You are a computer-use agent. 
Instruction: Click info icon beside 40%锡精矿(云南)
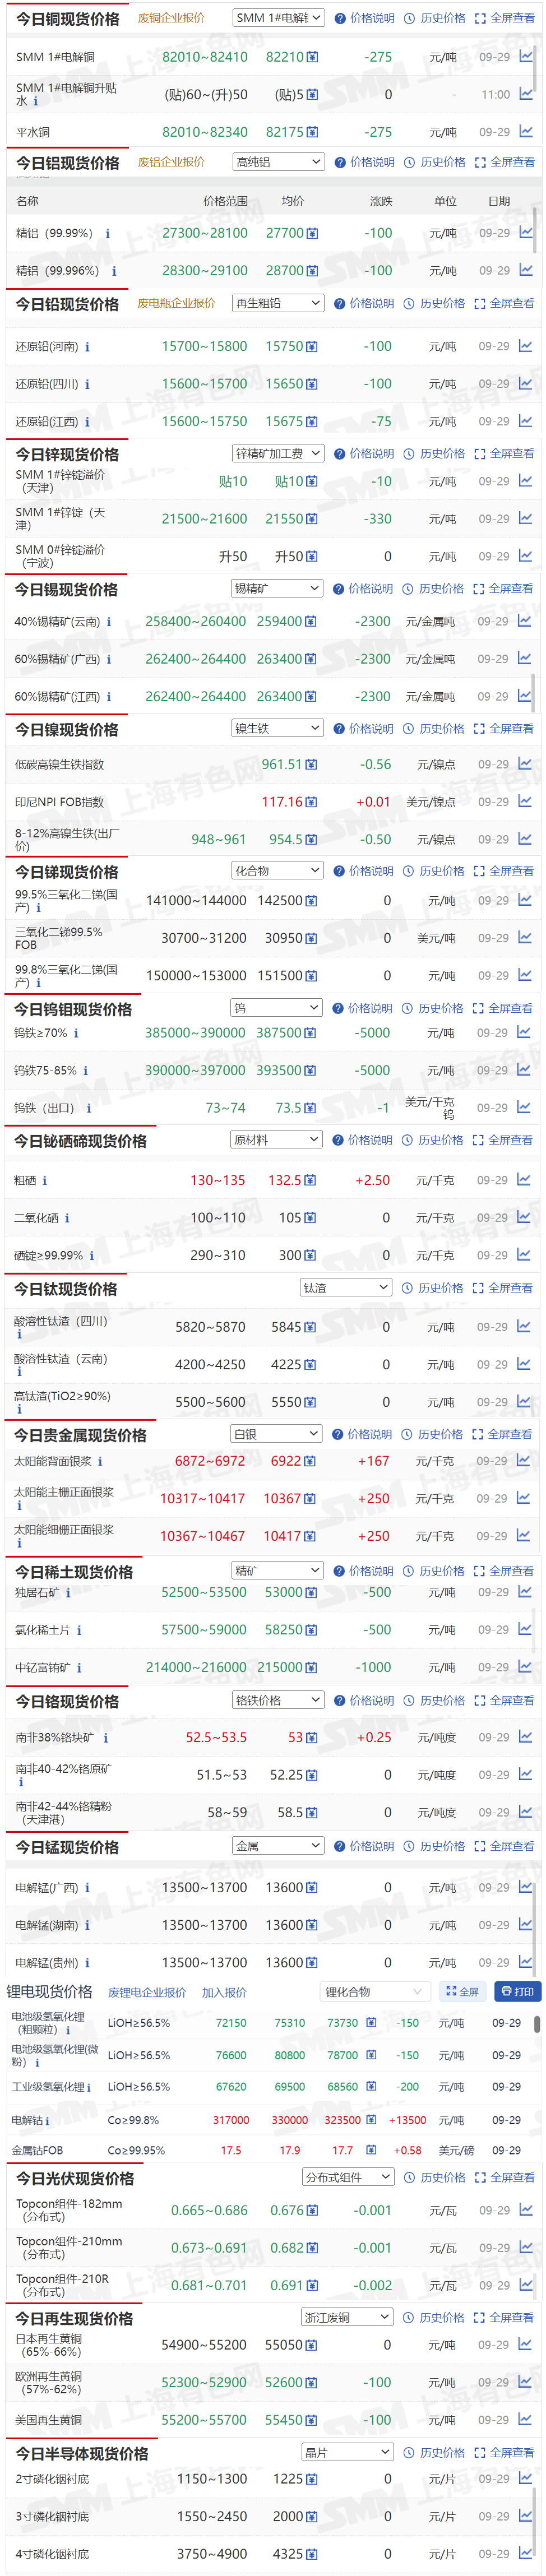point(109,622)
